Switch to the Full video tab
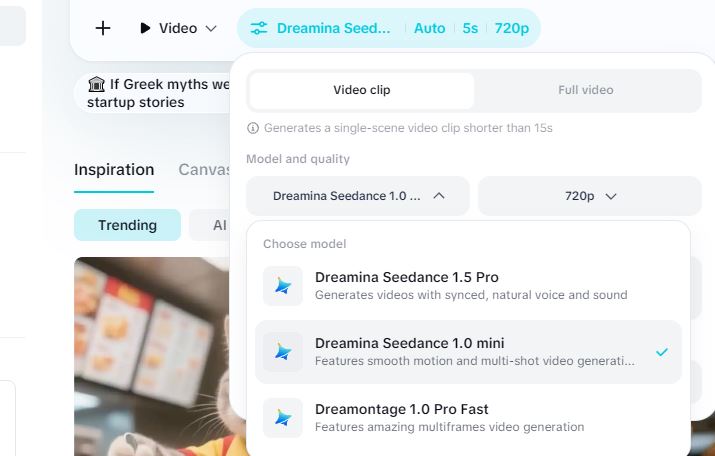715x456 pixels. click(x=585, y=90)
